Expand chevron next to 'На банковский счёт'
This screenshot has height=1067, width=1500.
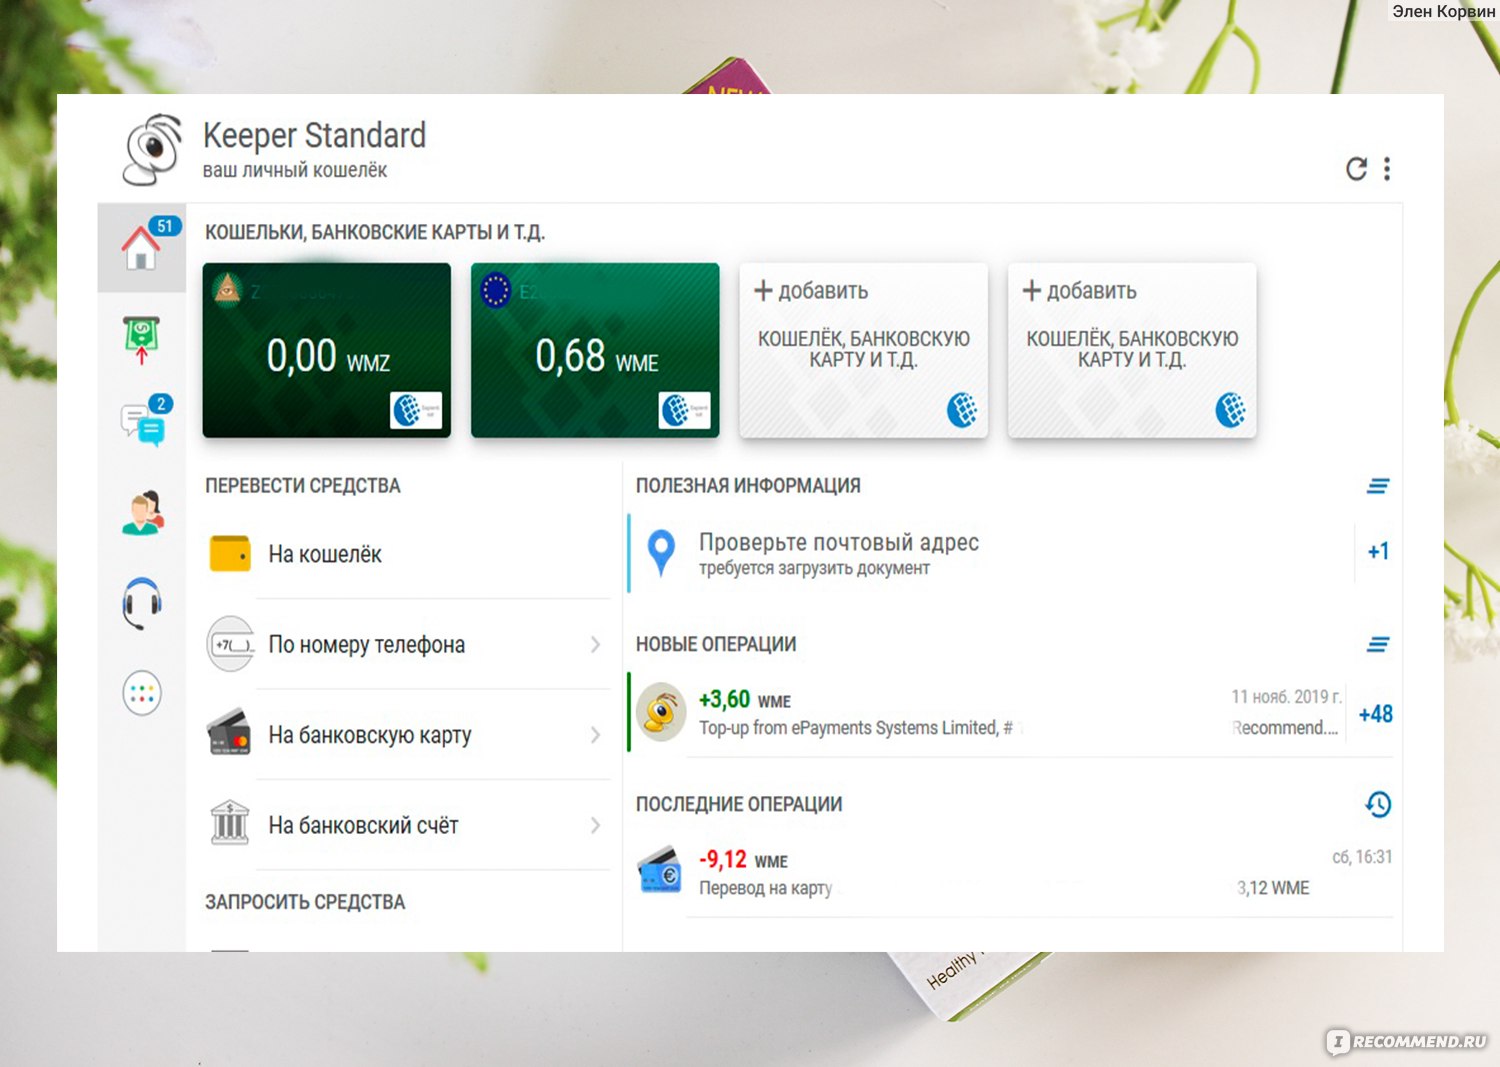595,825
